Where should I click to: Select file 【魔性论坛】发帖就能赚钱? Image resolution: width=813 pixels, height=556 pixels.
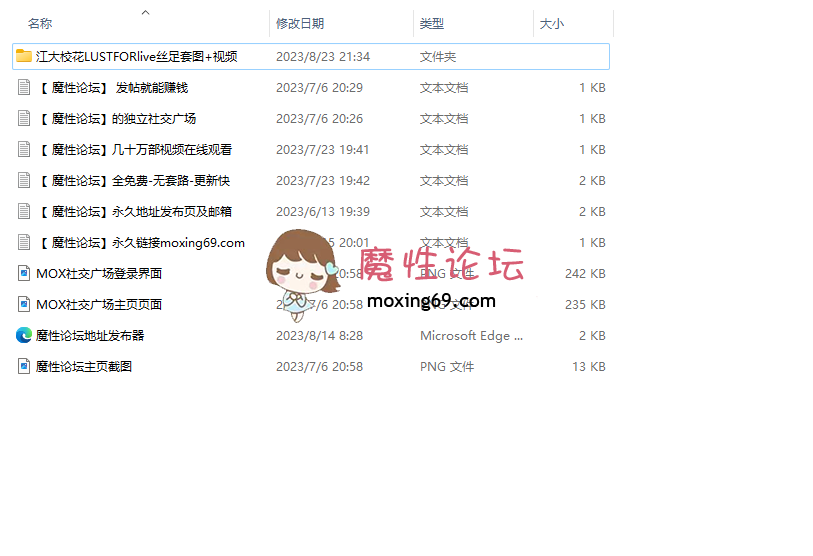click(112, 88)
